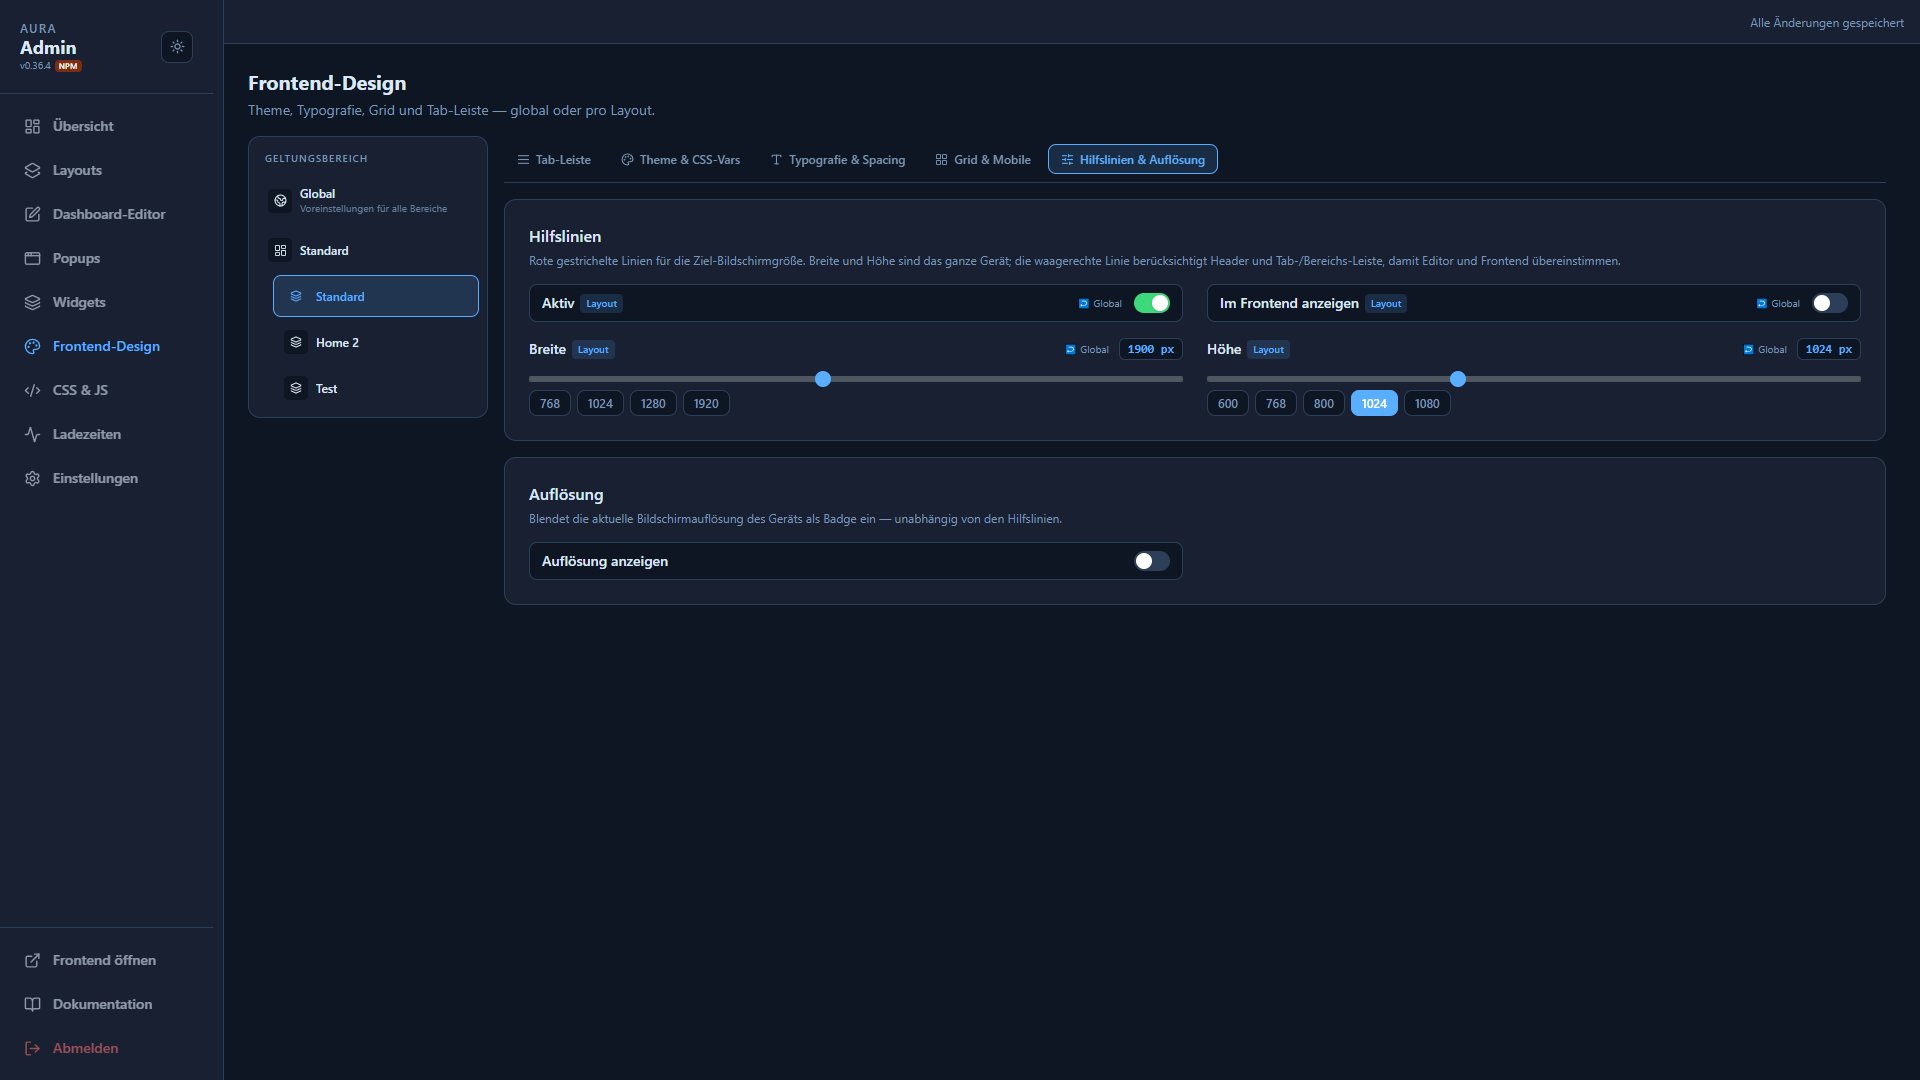The image size is (1920, 1080).
Task: Set width preset to 1024
Action: [600, 404]
